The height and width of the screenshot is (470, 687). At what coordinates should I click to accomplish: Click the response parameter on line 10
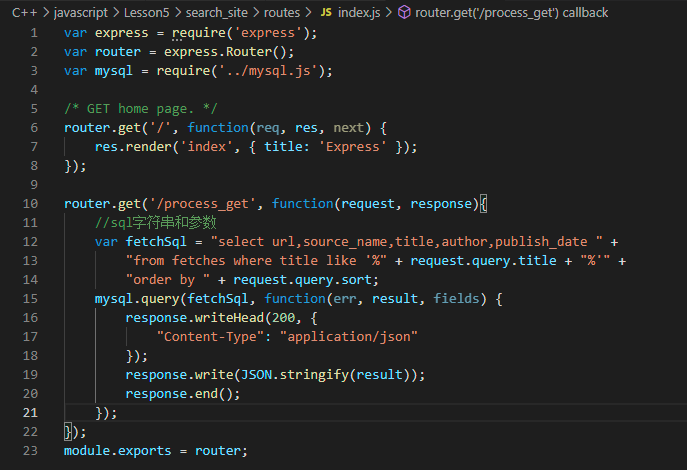point(441,204)
